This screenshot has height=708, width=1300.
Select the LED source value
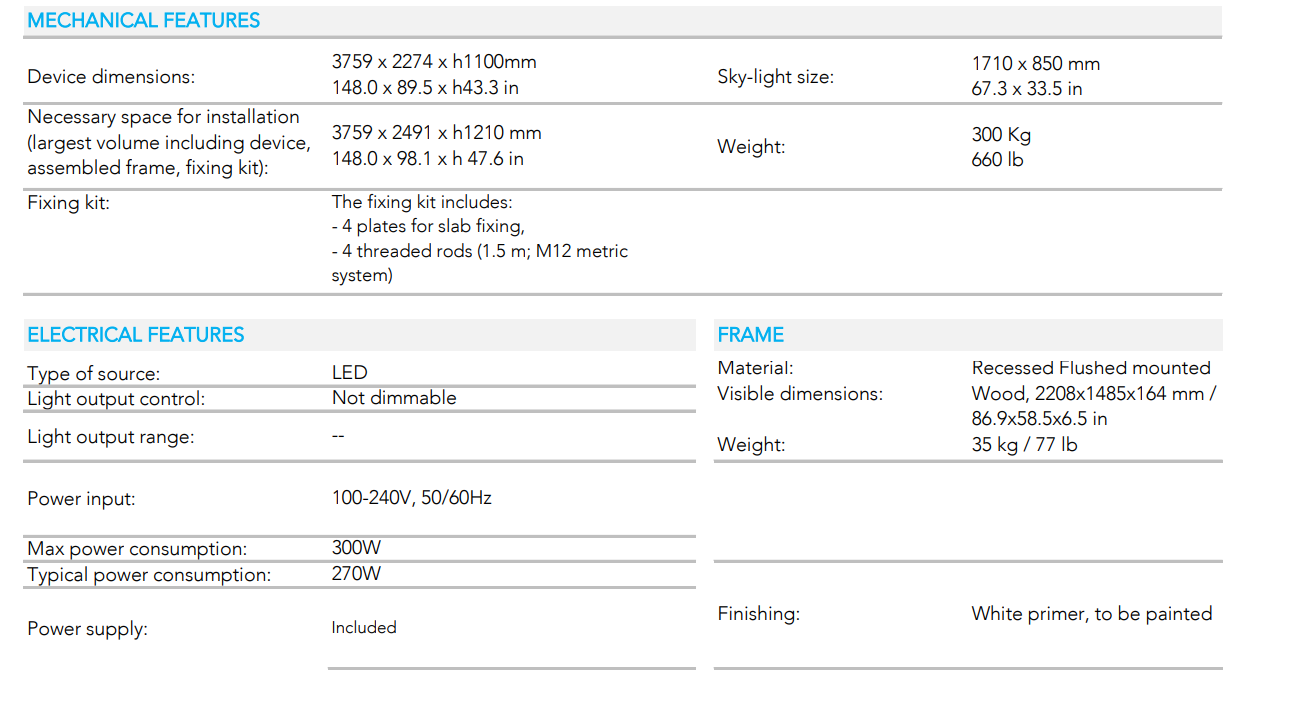pyautogui.click(x=350, y=372)
